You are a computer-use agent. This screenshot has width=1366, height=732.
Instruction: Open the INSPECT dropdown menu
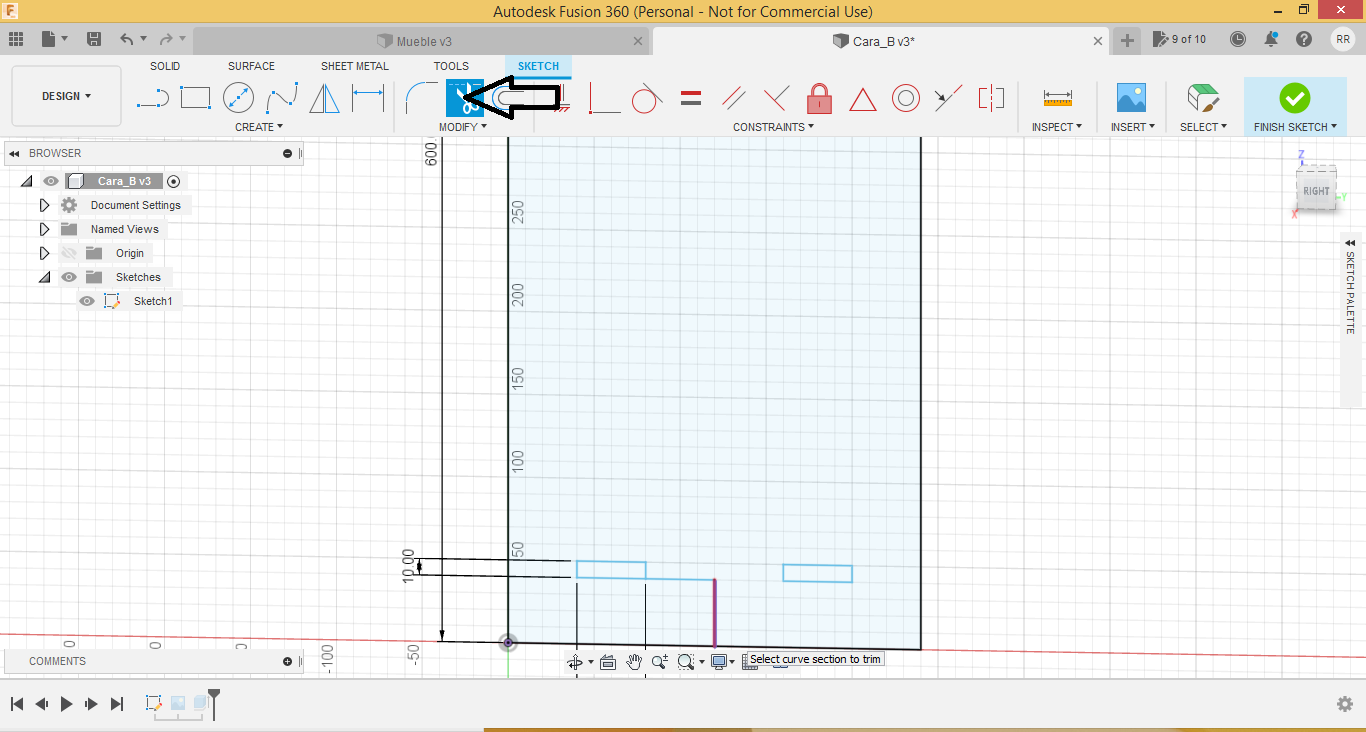(1057, 127)
